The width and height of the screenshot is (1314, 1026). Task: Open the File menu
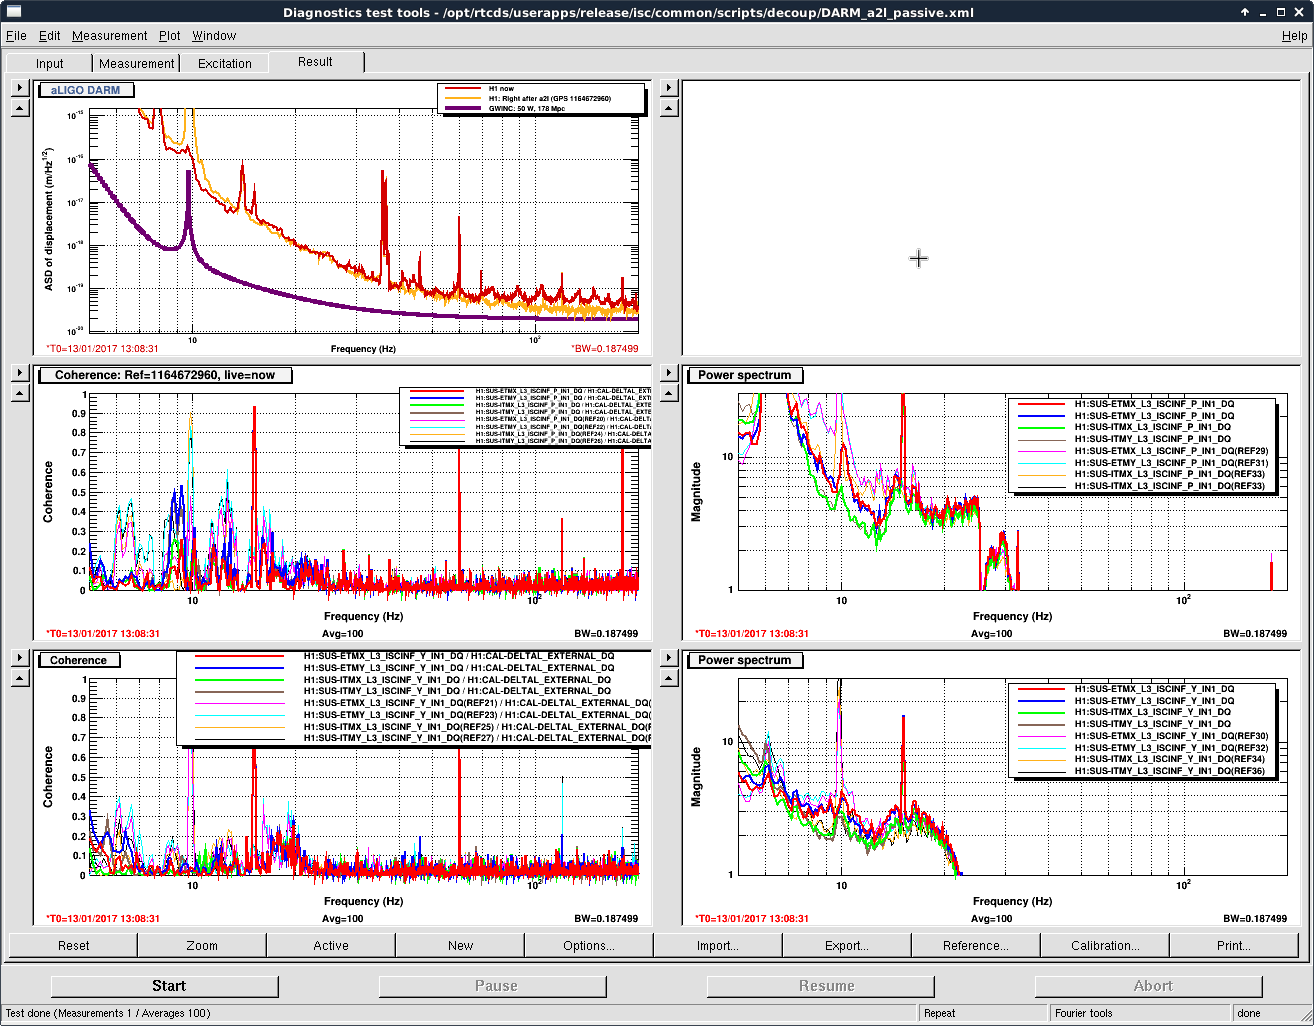(16, 35)
